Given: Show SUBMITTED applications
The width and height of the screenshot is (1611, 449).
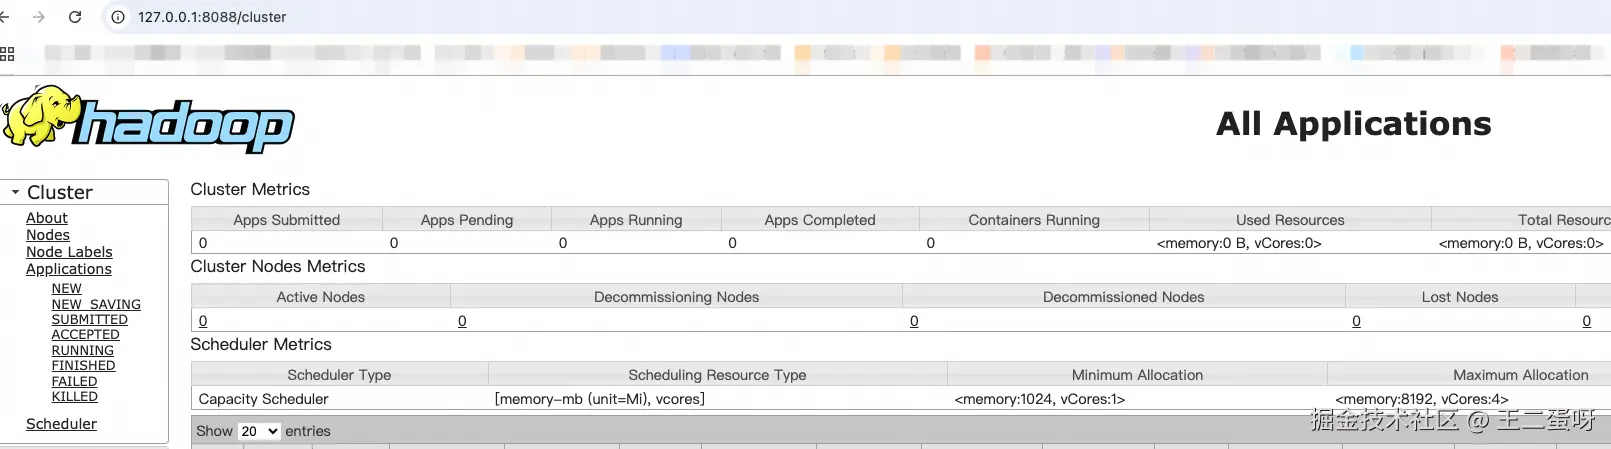Looking at the screenshot, I should [x=89, y=319].
